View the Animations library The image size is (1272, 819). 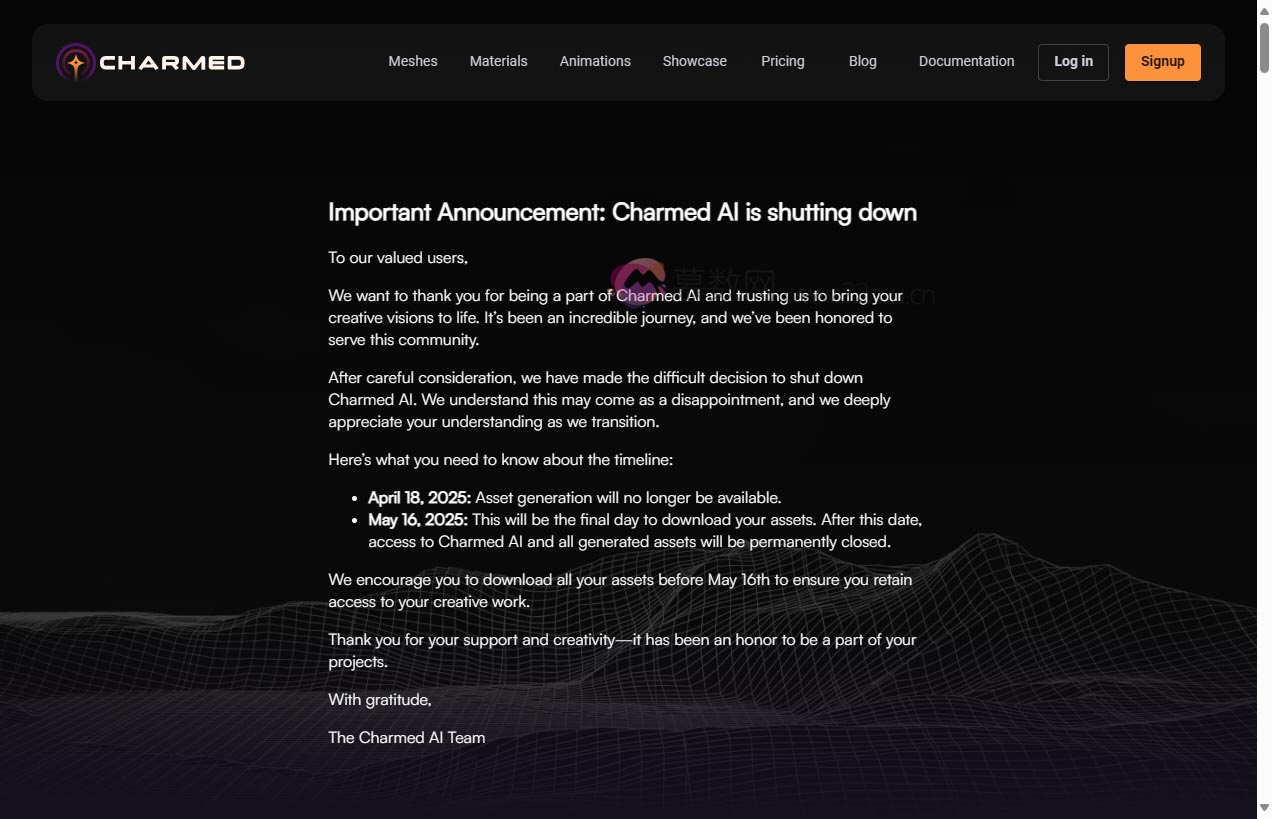click(x=595, y=61)
